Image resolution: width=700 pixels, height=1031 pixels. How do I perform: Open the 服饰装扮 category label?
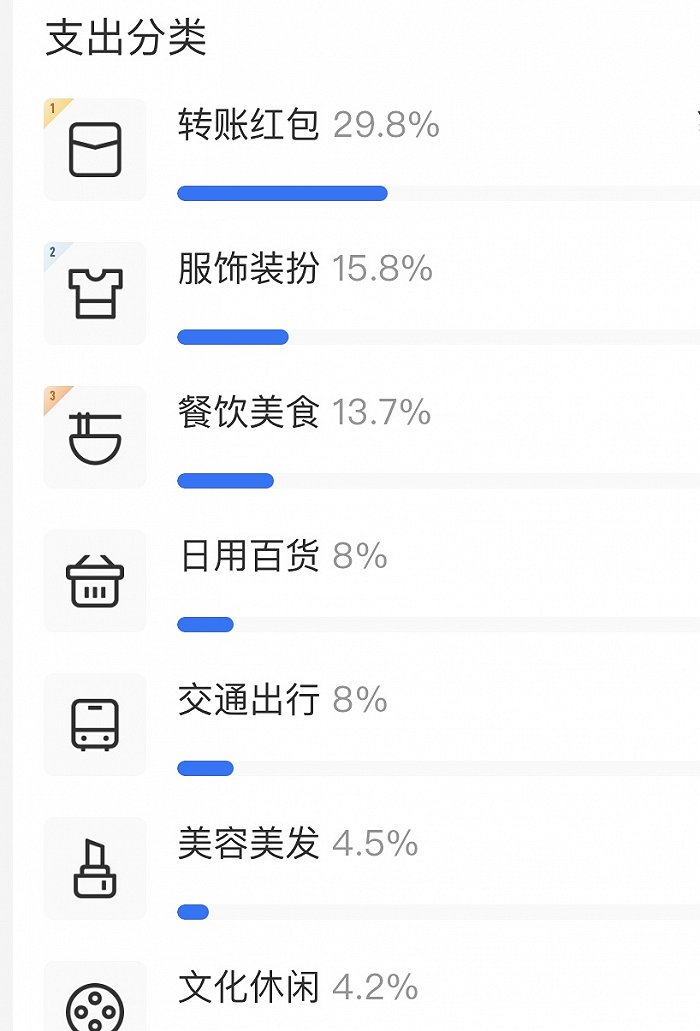(249, 268)
